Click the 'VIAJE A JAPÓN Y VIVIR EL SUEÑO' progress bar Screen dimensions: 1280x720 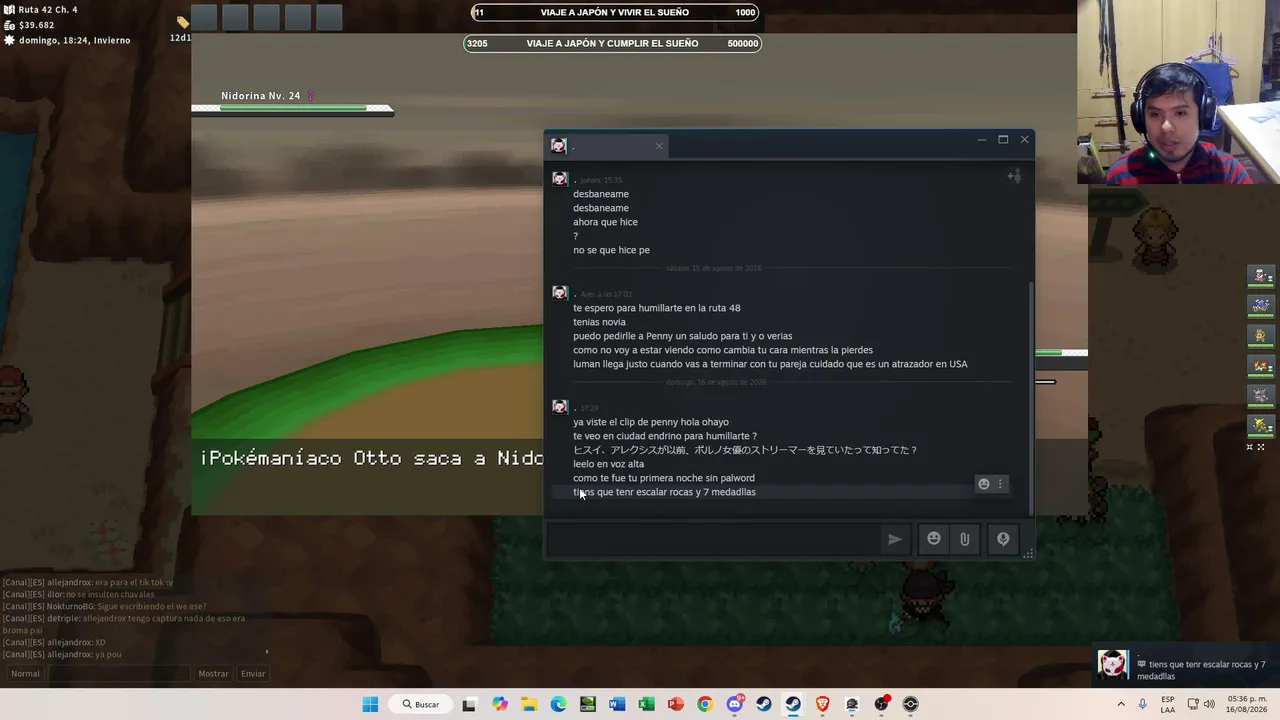point(615,13)
